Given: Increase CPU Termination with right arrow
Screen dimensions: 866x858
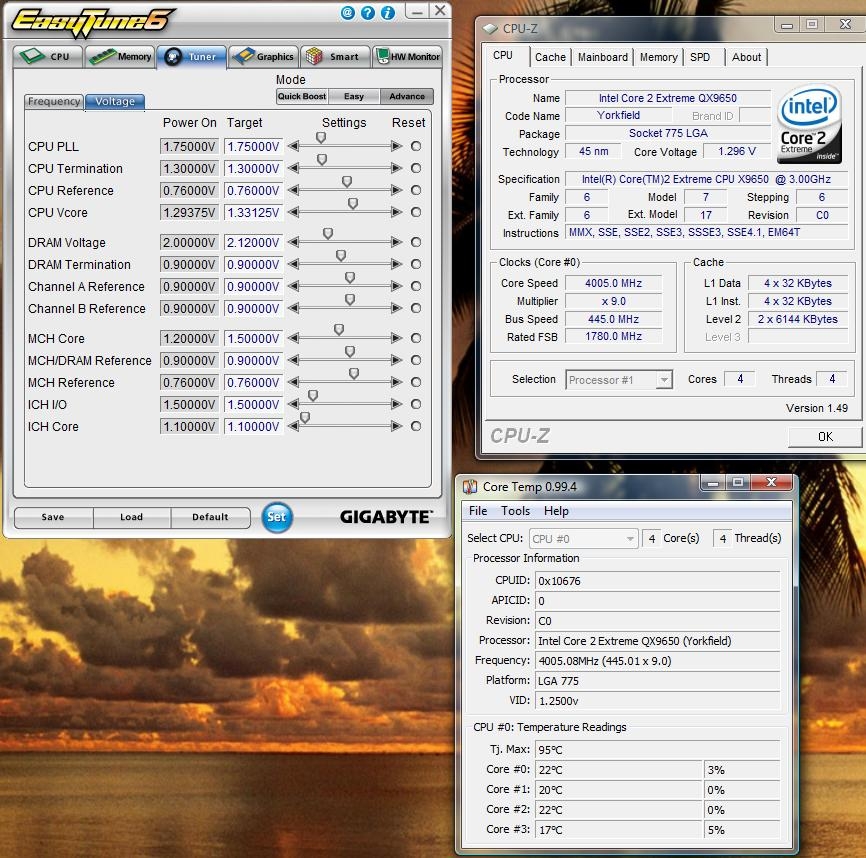Looking at the screenshot, I should (397, 168).
